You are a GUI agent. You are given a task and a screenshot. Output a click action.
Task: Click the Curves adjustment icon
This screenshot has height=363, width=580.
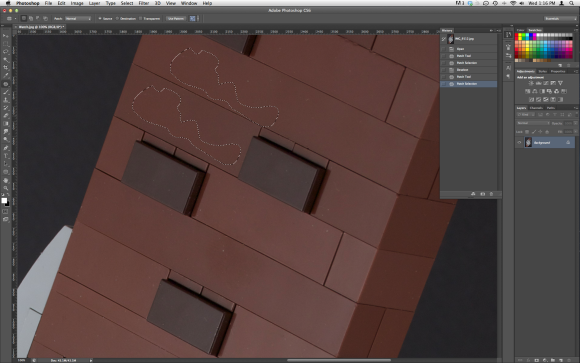(x=546, y=83)
